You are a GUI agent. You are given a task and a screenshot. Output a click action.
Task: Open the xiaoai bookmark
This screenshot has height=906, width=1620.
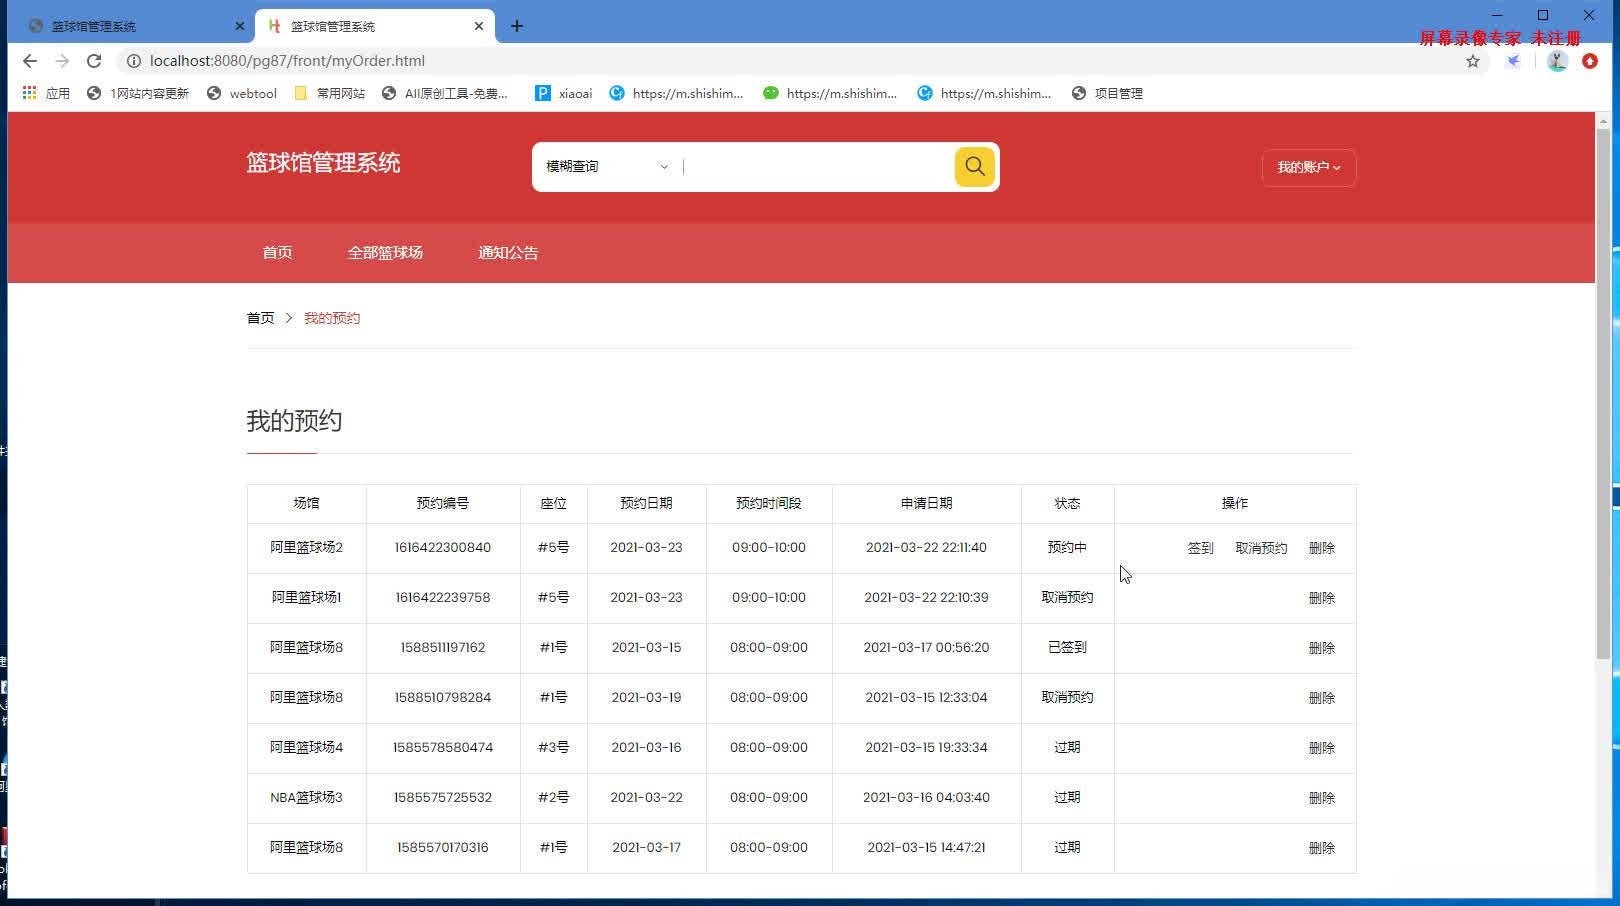pyautogui.click(x=562, y=93)
